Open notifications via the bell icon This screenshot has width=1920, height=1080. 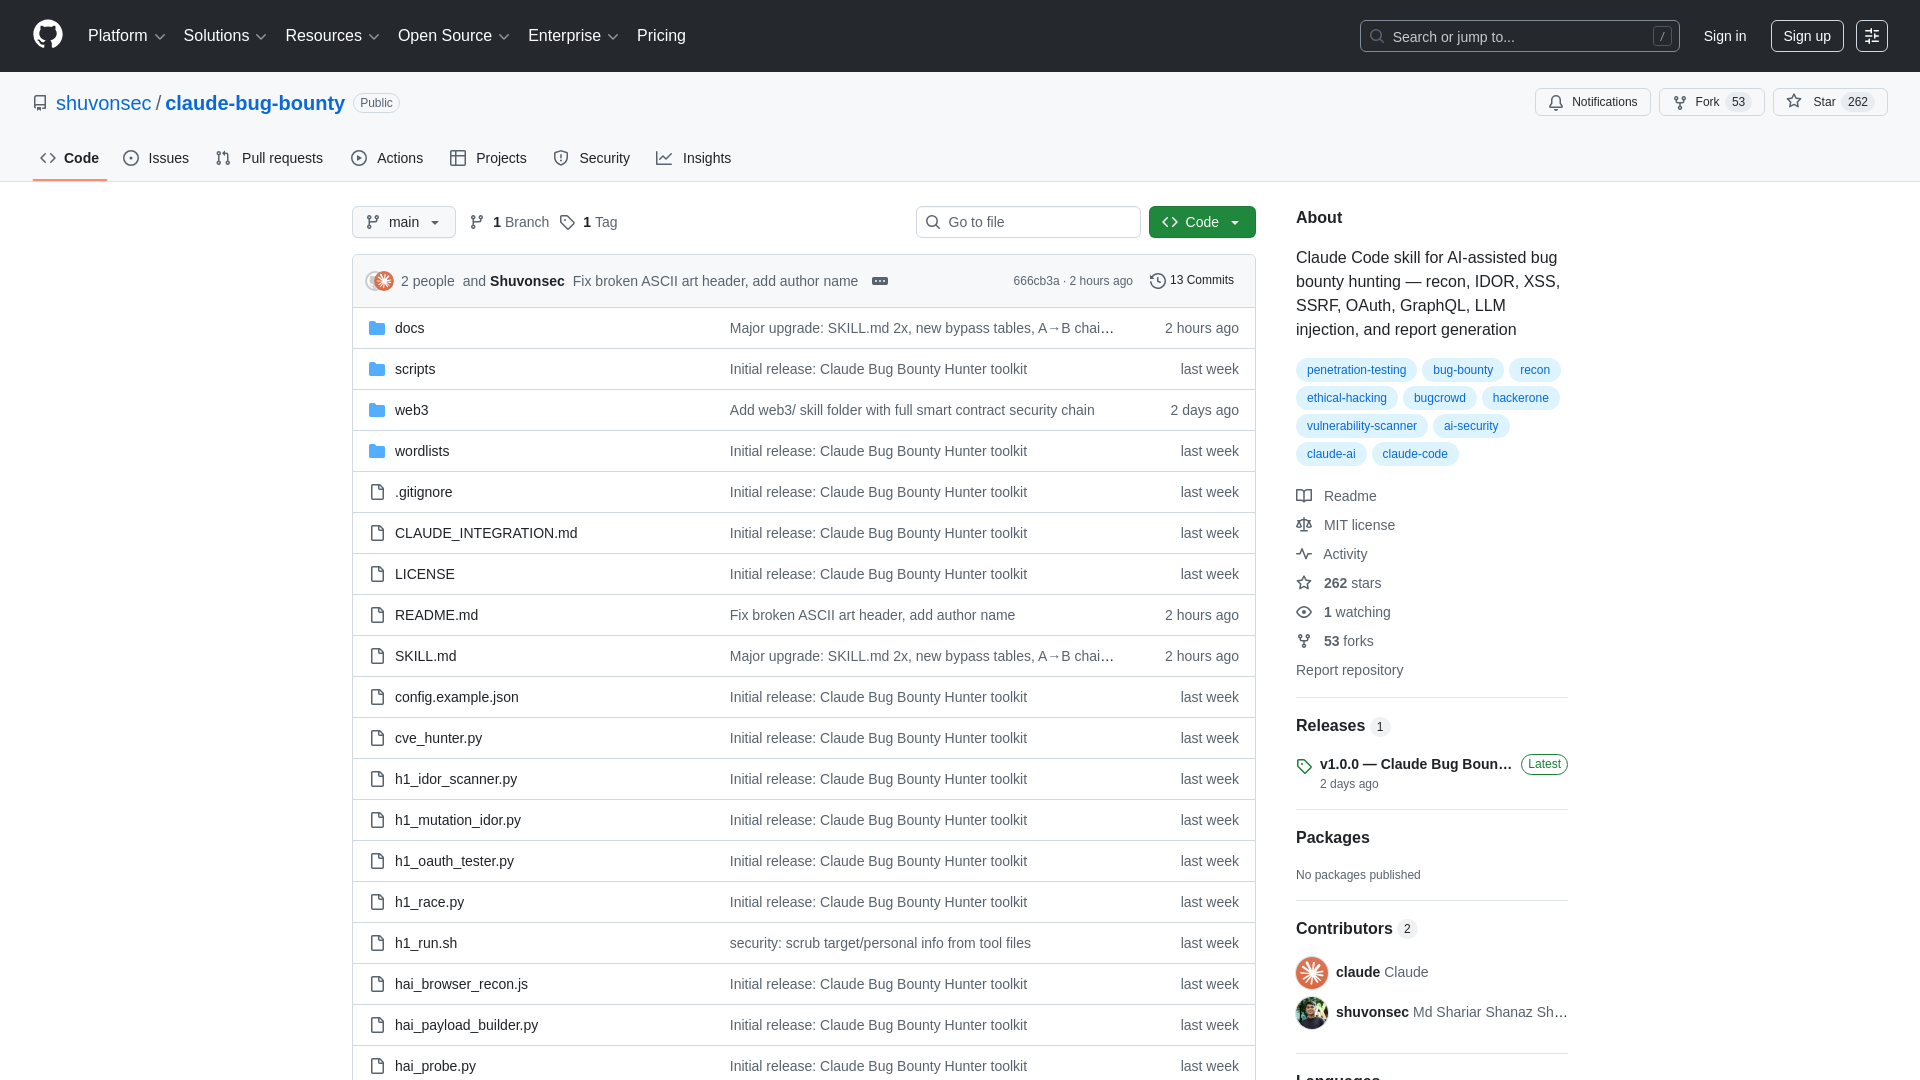(1557, 102)
